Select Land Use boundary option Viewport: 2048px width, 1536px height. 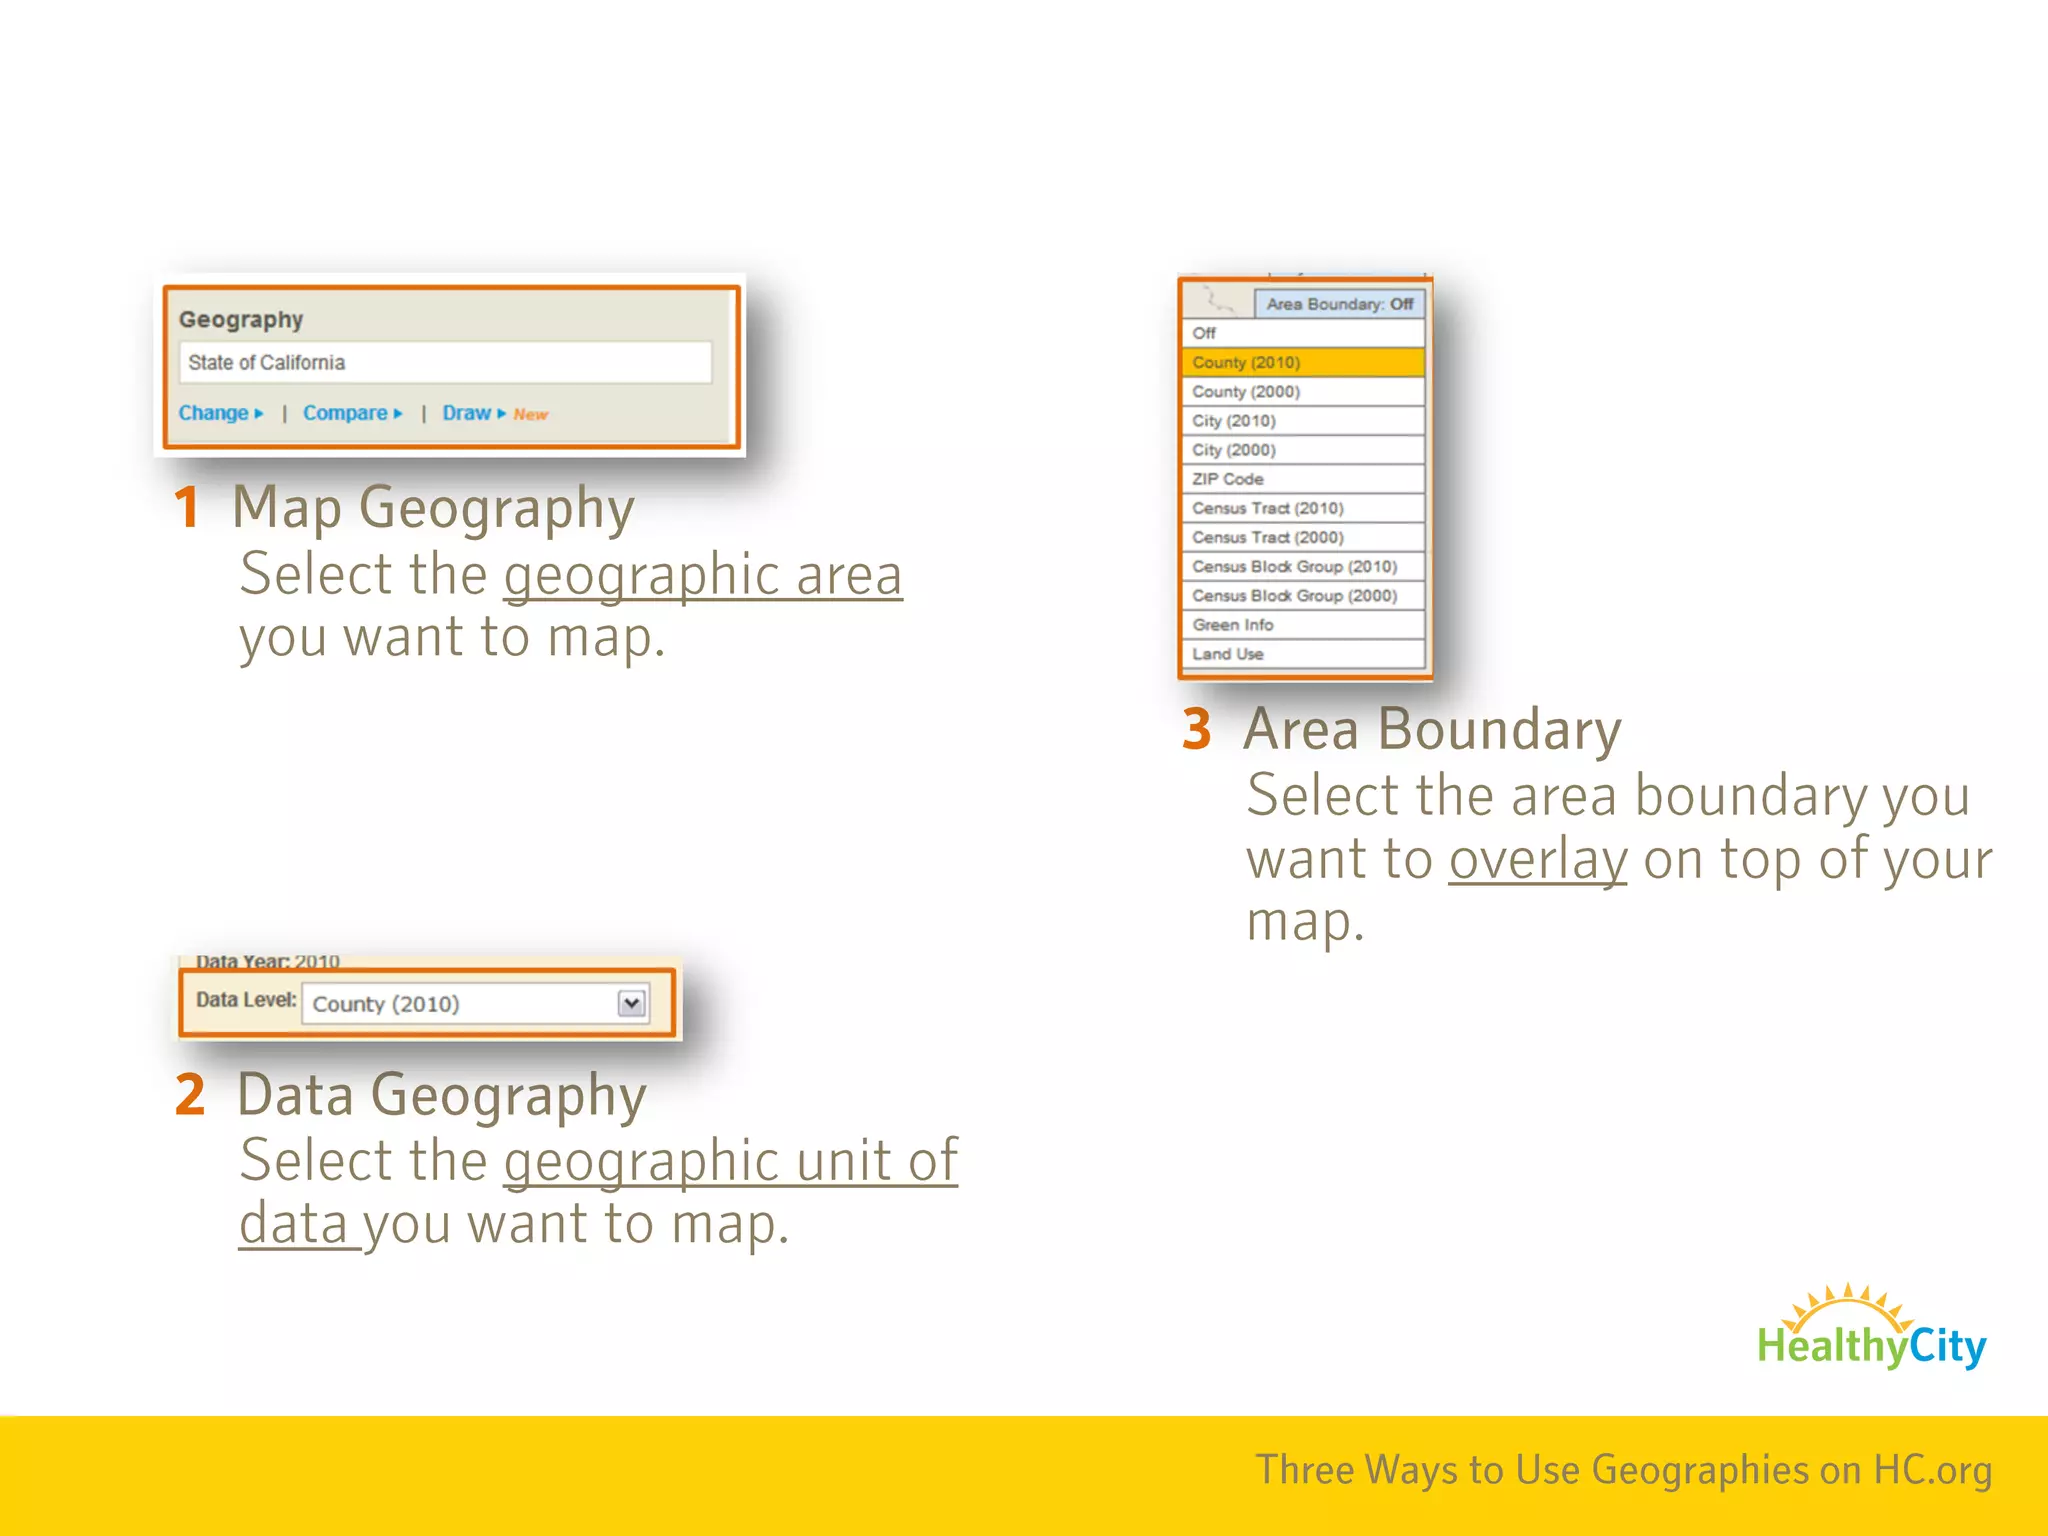[1302, 654]
